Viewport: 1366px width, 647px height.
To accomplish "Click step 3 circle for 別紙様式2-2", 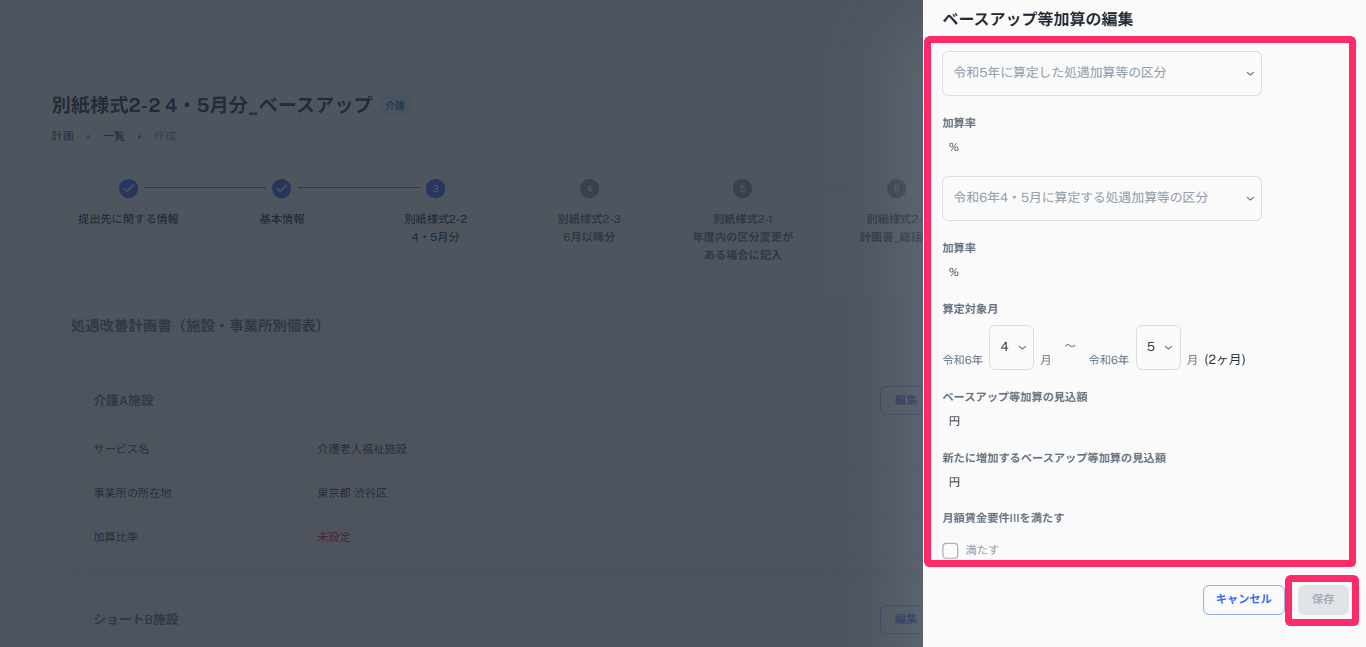I will click(435, 188).
